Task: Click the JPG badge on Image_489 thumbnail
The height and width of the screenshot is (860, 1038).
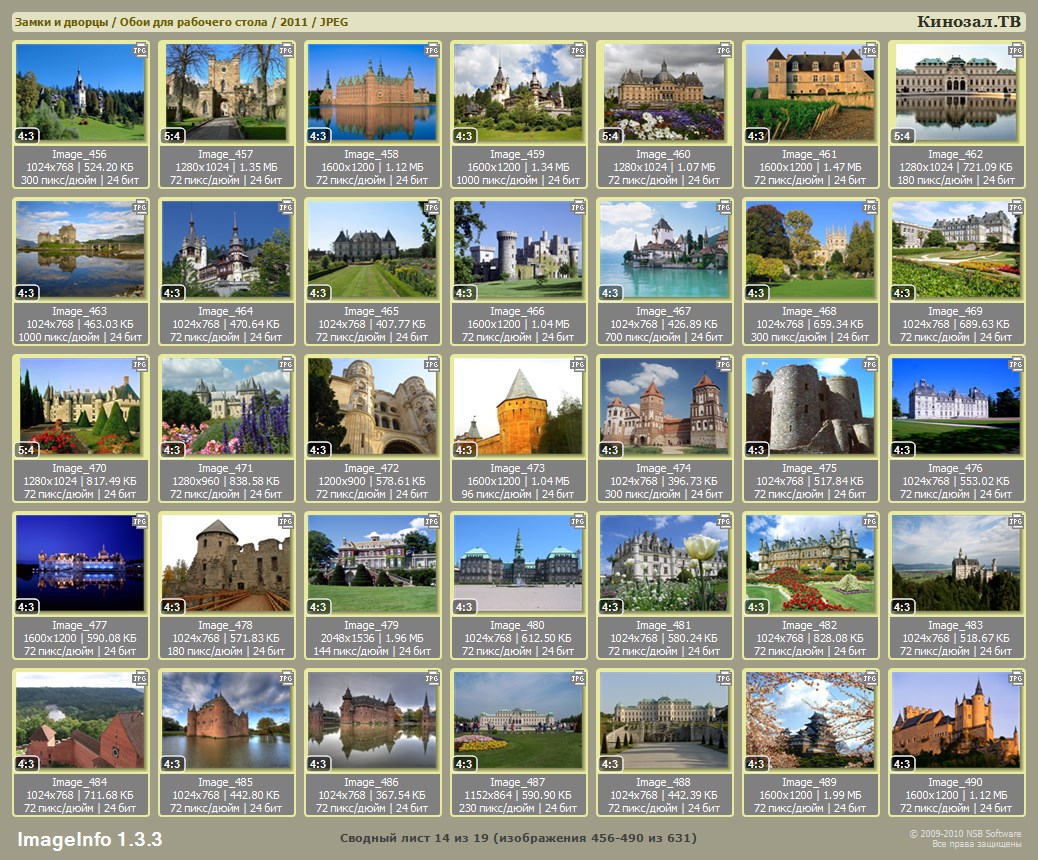Action: [x=869, y=678]
